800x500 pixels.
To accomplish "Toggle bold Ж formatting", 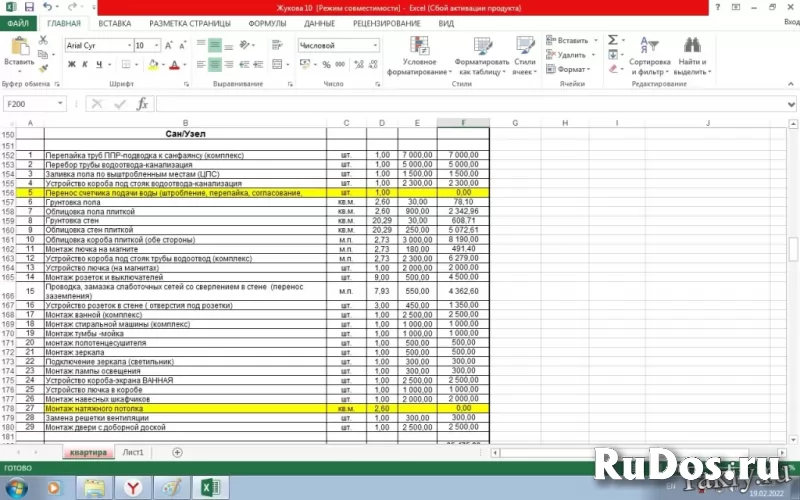I will click(71, 65).
